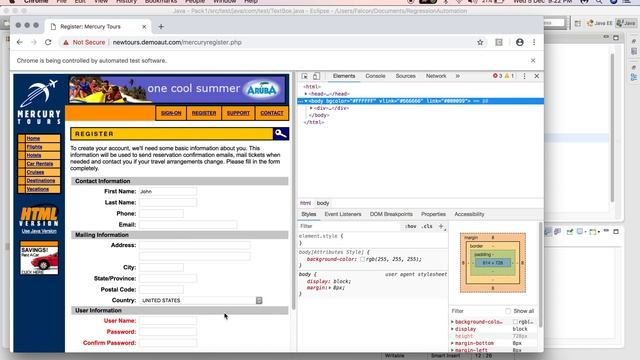Open the Bookmarks menu in macOS menu bar
640x360 pixels.
pyautogui.click(x=161, y=2)
